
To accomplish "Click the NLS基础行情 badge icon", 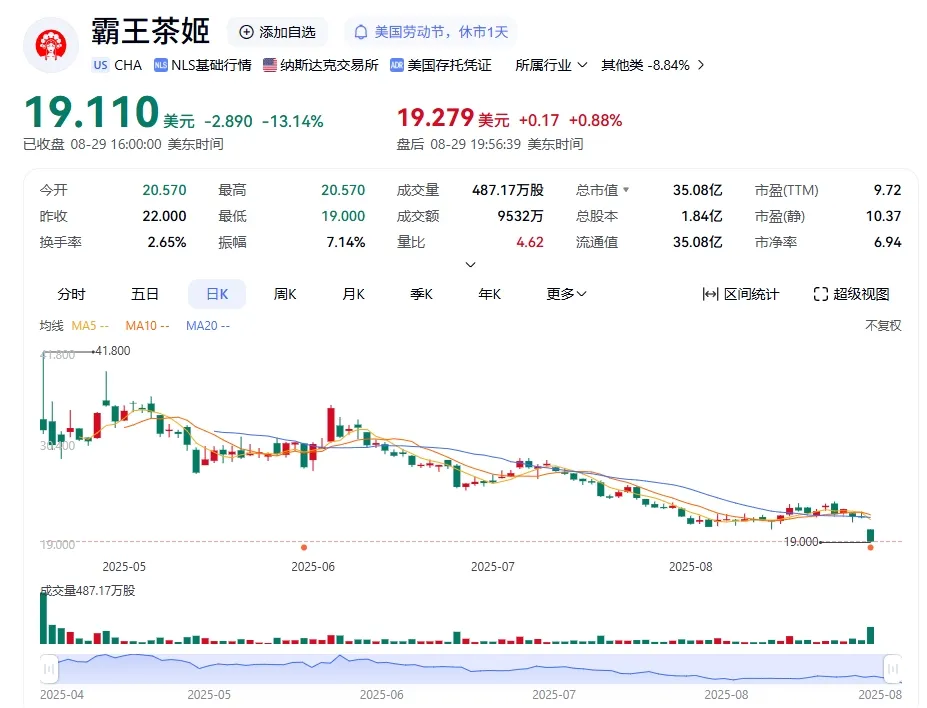I will pyautogui.click(x=161, y=65).
